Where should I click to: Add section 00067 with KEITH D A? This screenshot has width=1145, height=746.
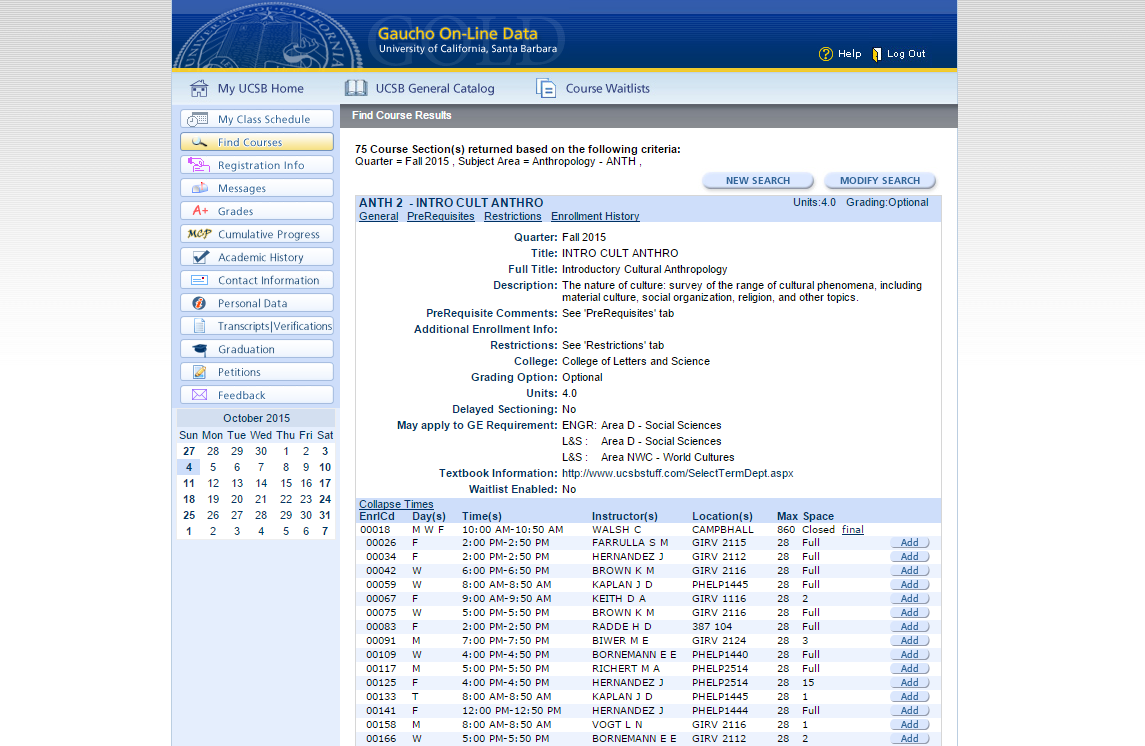click(x=910, y=599)
